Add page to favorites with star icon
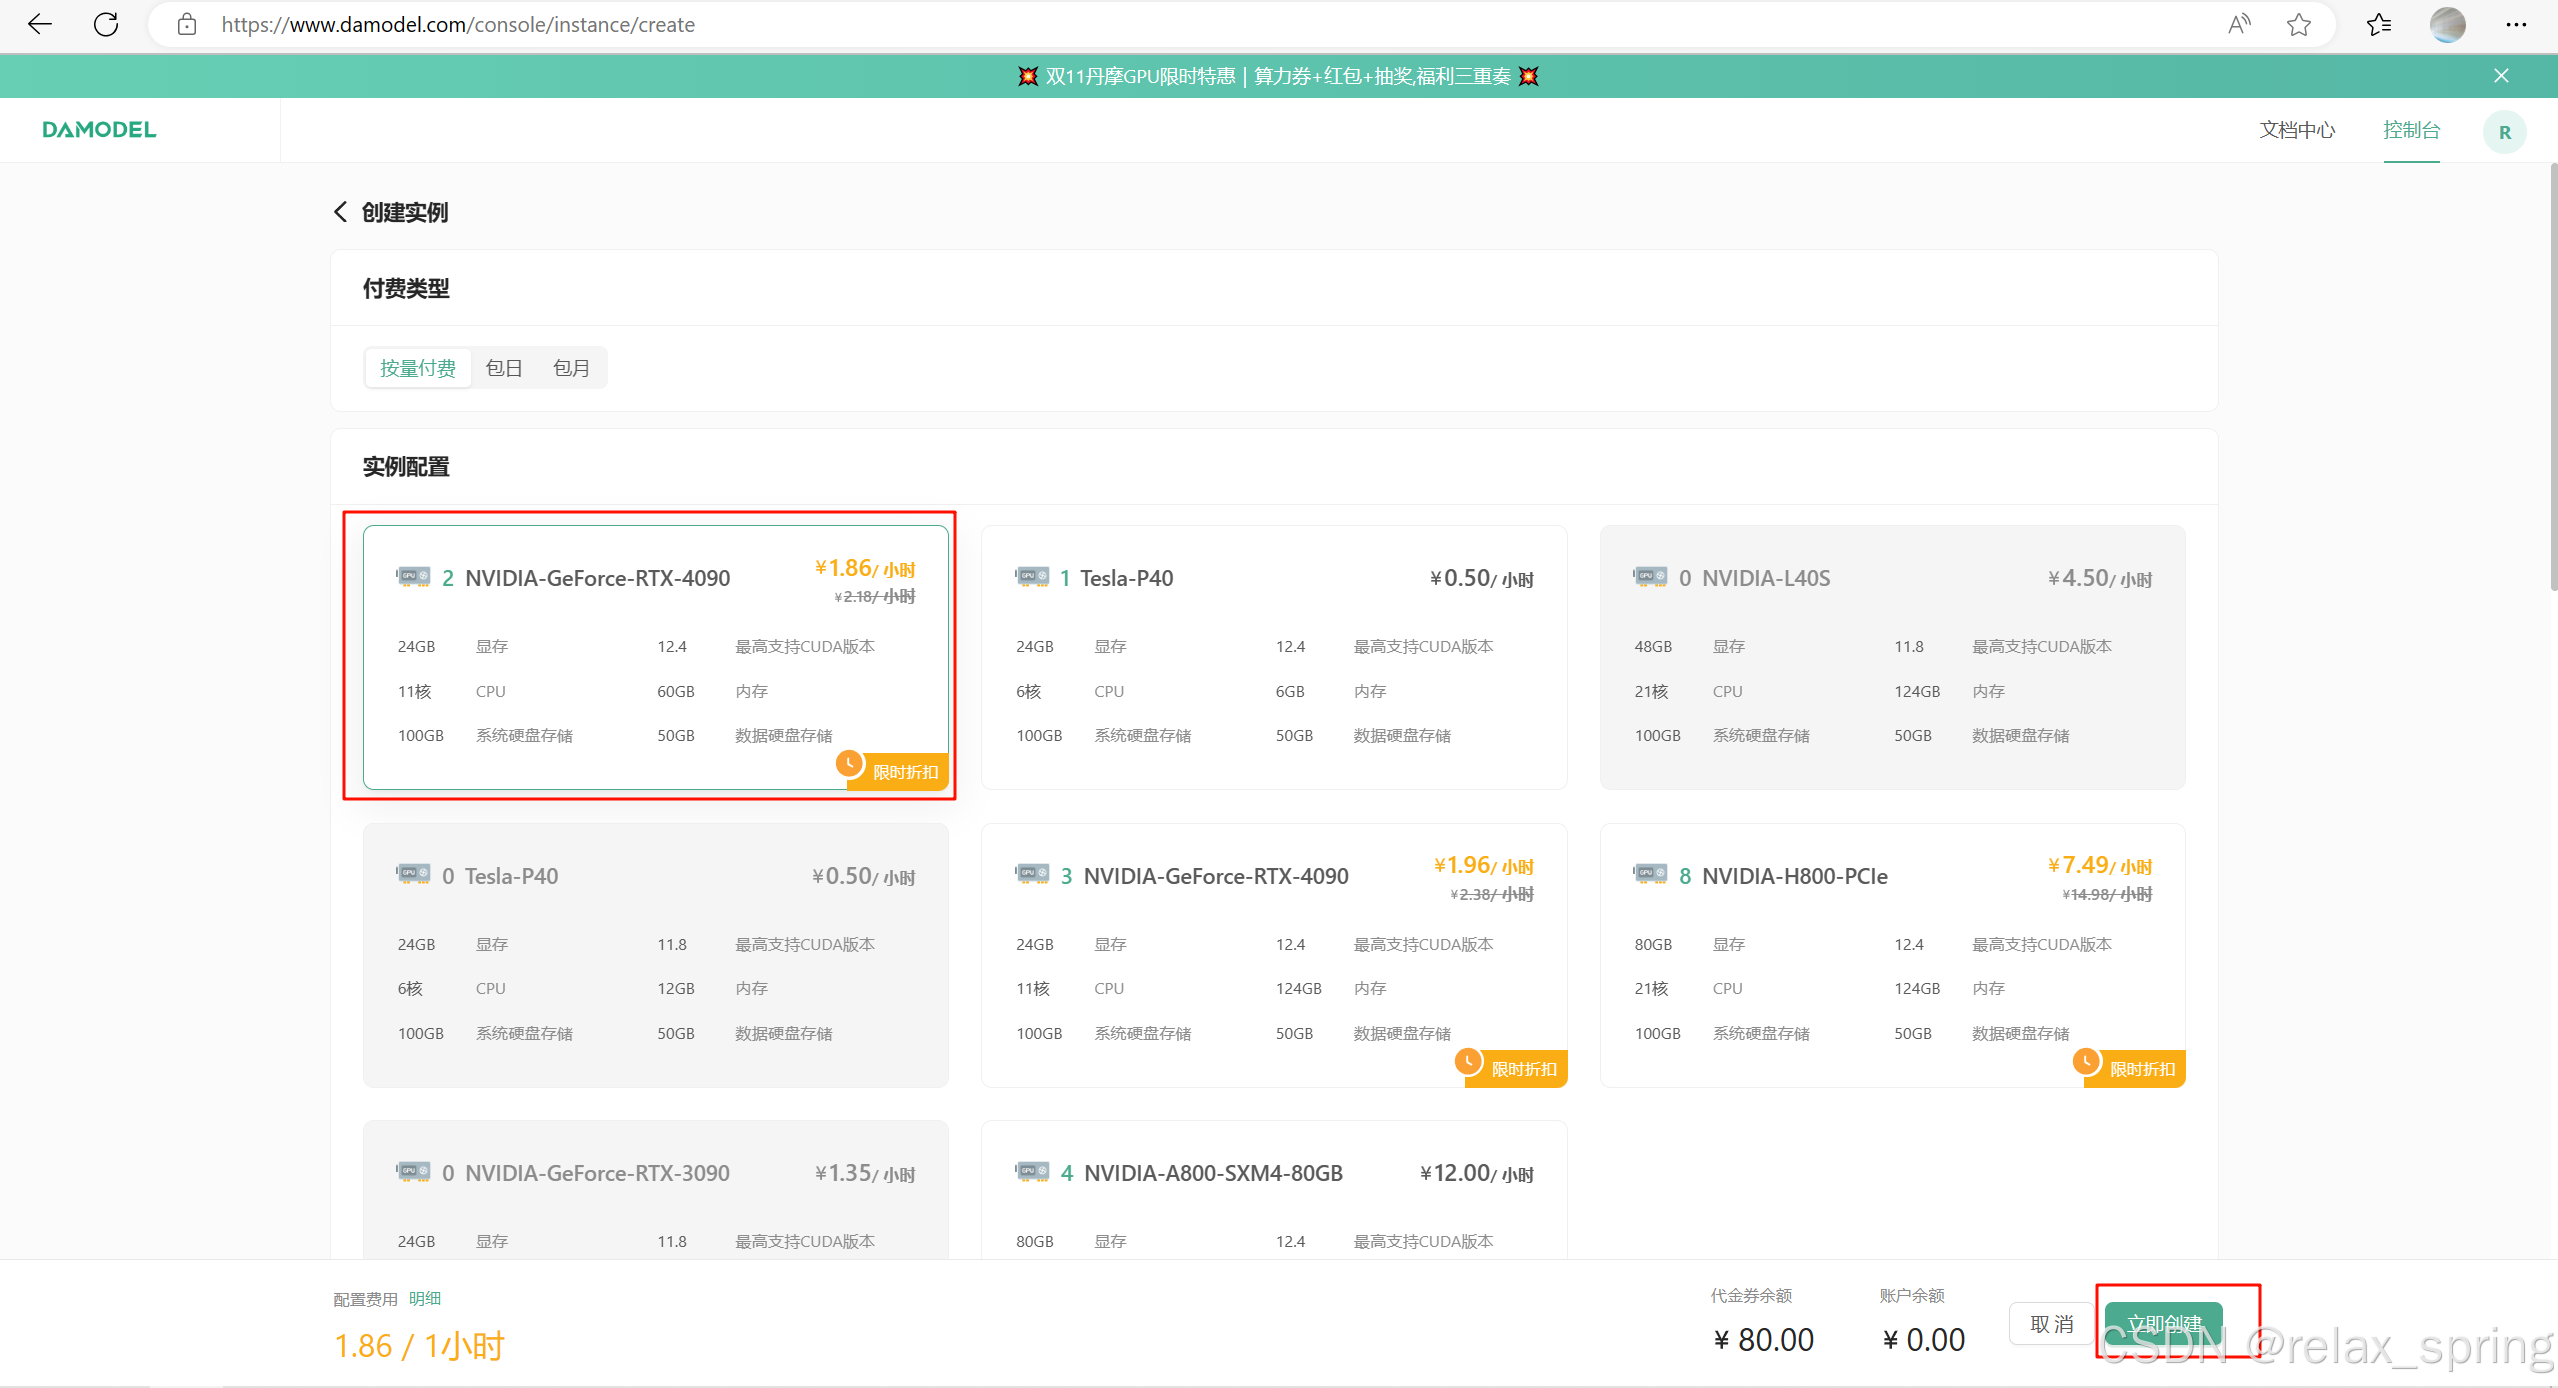This screenshot has height=1388, width=2558. click(x=2299, y=24)
